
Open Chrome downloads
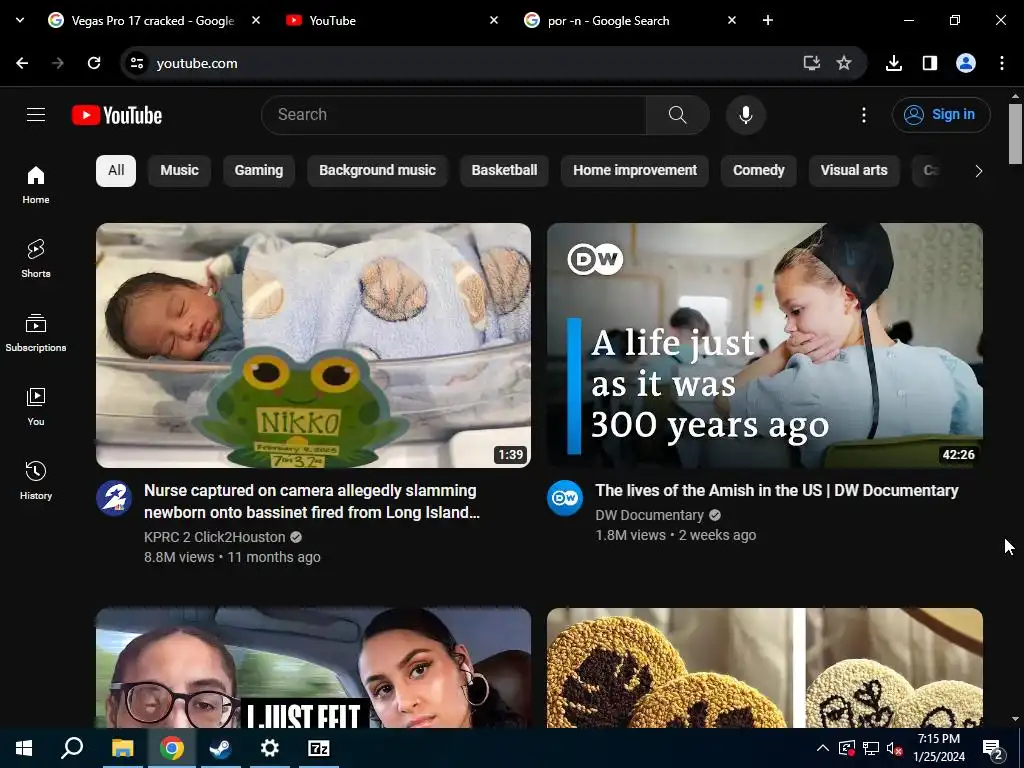coord(893,63)
